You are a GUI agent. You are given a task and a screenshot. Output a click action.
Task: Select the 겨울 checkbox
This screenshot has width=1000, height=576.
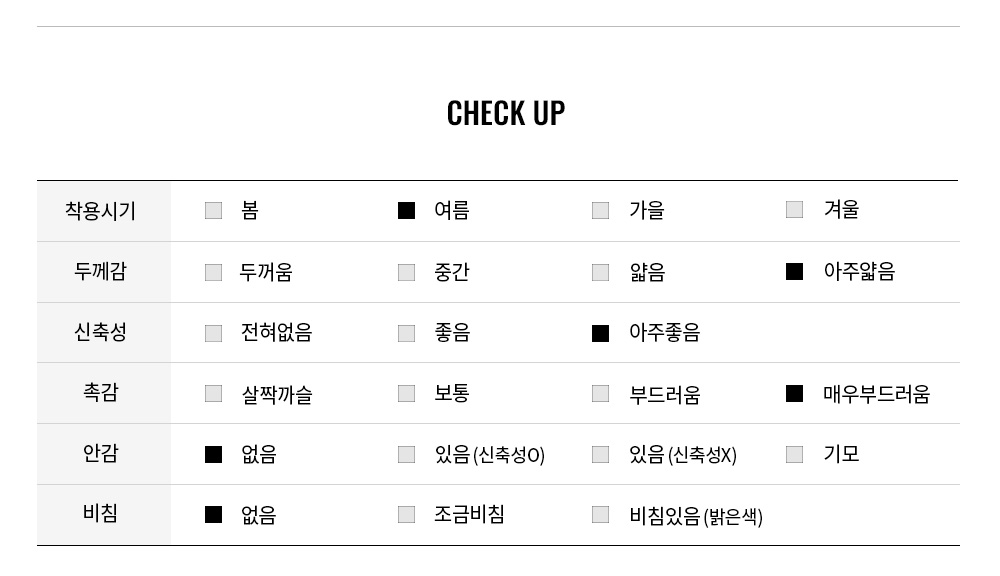coord(794,209)
